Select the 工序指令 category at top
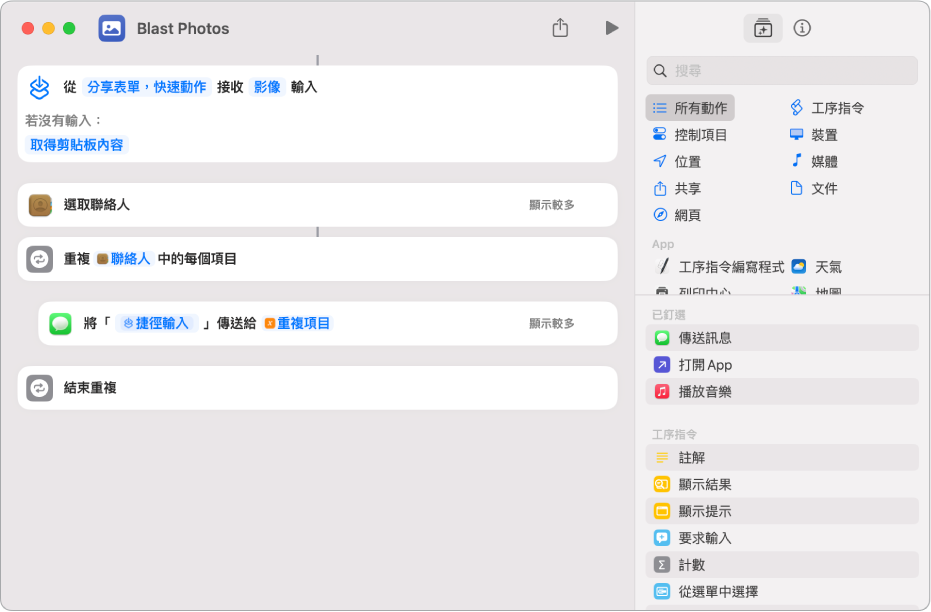This screenshot has height=612, width=931. [x=827, y=108]
